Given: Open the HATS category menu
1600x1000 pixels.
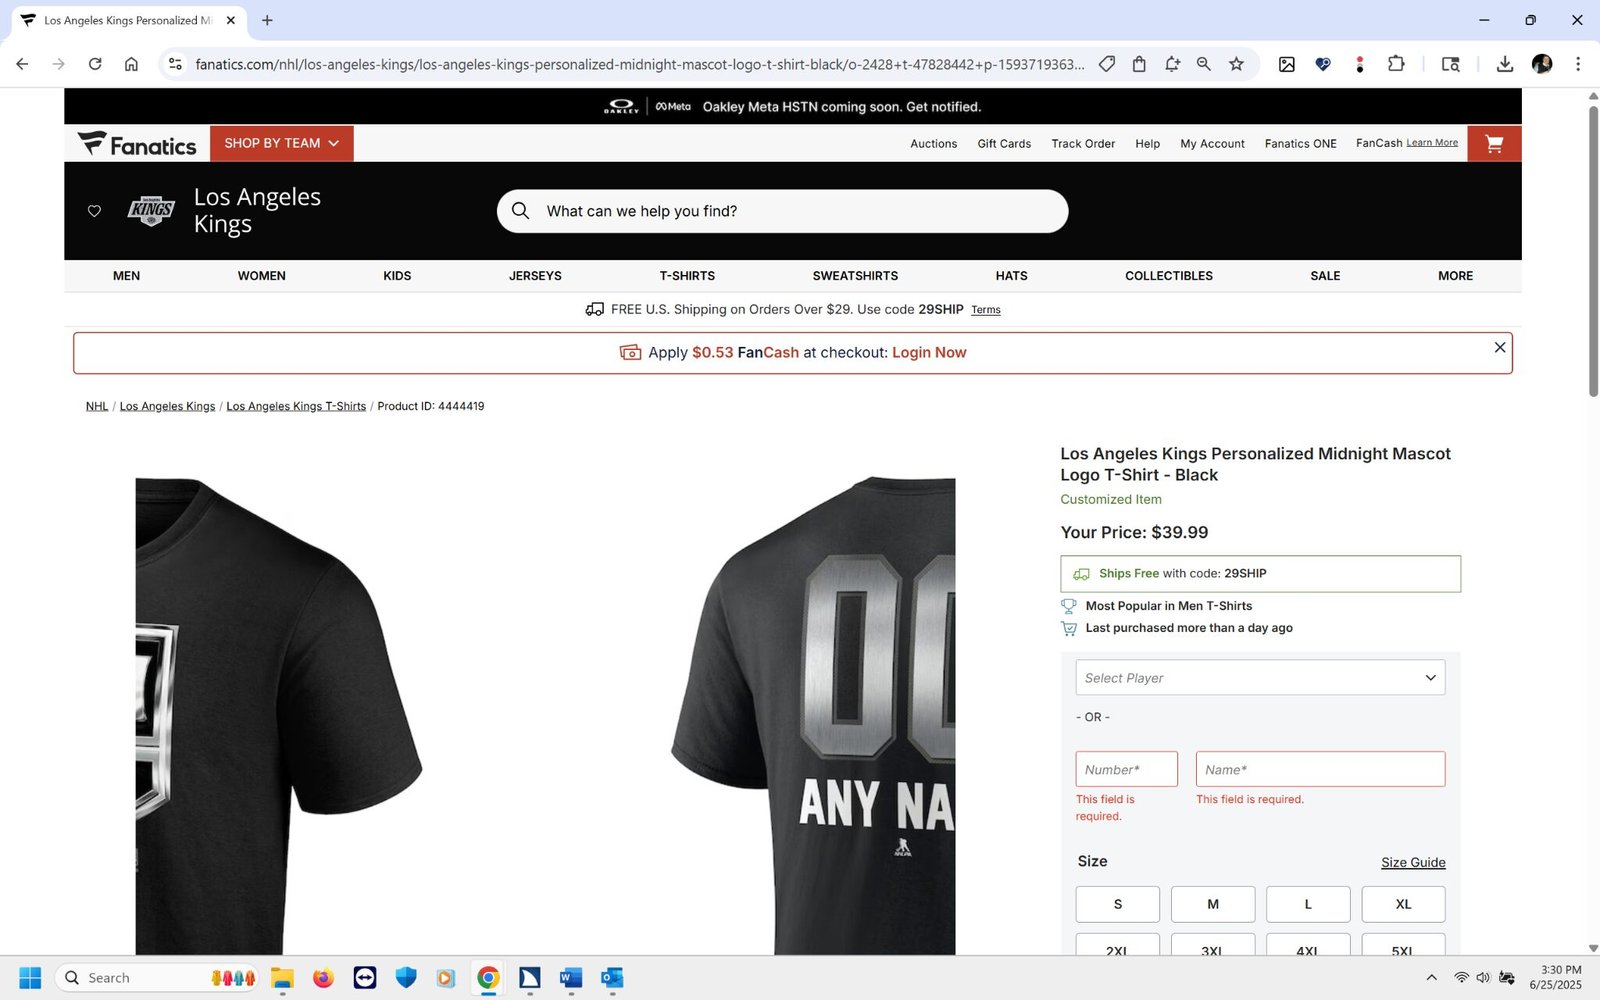Looking at the screenshot, I should (1011, 276).
